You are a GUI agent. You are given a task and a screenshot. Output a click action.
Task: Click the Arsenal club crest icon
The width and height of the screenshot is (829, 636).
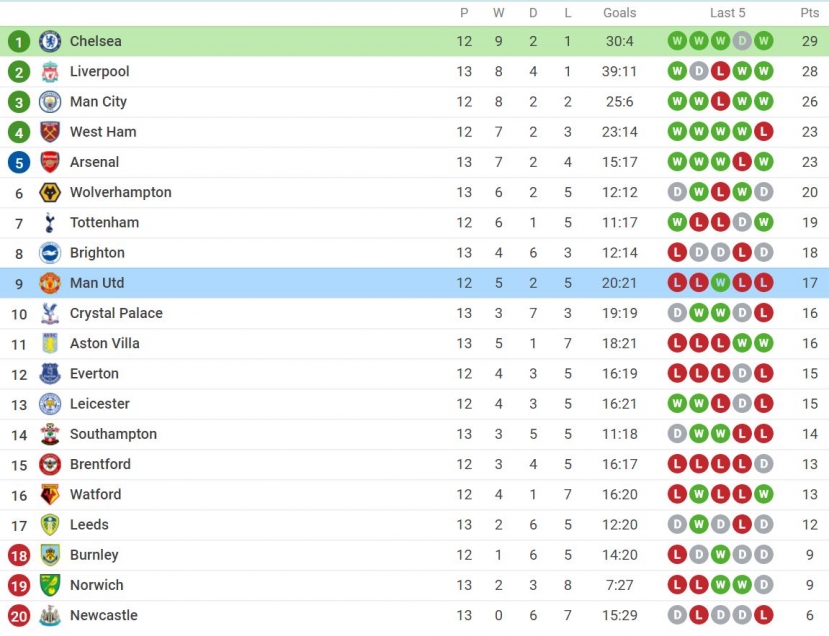pyautogui.click(x=50, y=162)
